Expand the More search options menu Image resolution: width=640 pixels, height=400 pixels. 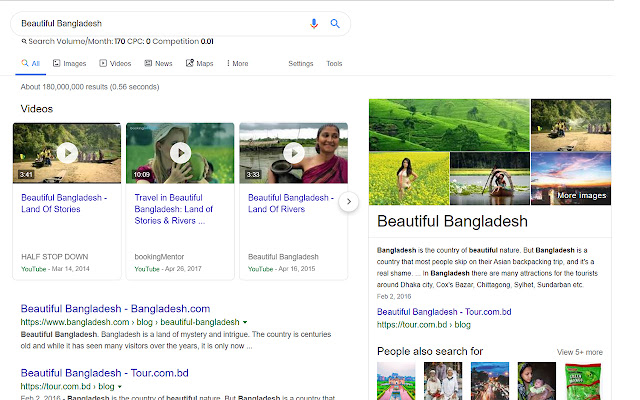click(x=238, y=64)
